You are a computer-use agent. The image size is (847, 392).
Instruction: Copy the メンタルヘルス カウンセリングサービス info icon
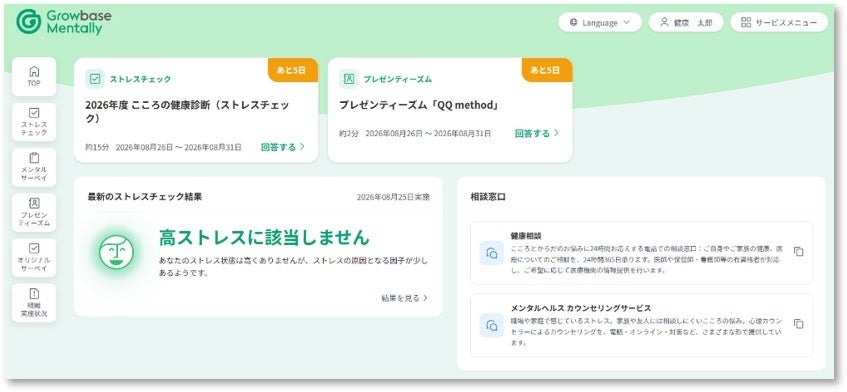tap(798, 324)
